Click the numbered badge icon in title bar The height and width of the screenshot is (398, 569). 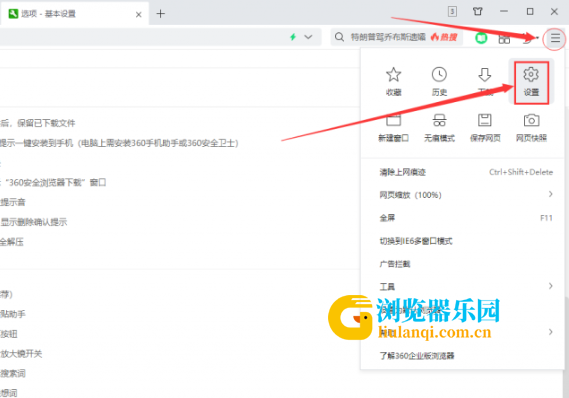click(x=452, y=12)
